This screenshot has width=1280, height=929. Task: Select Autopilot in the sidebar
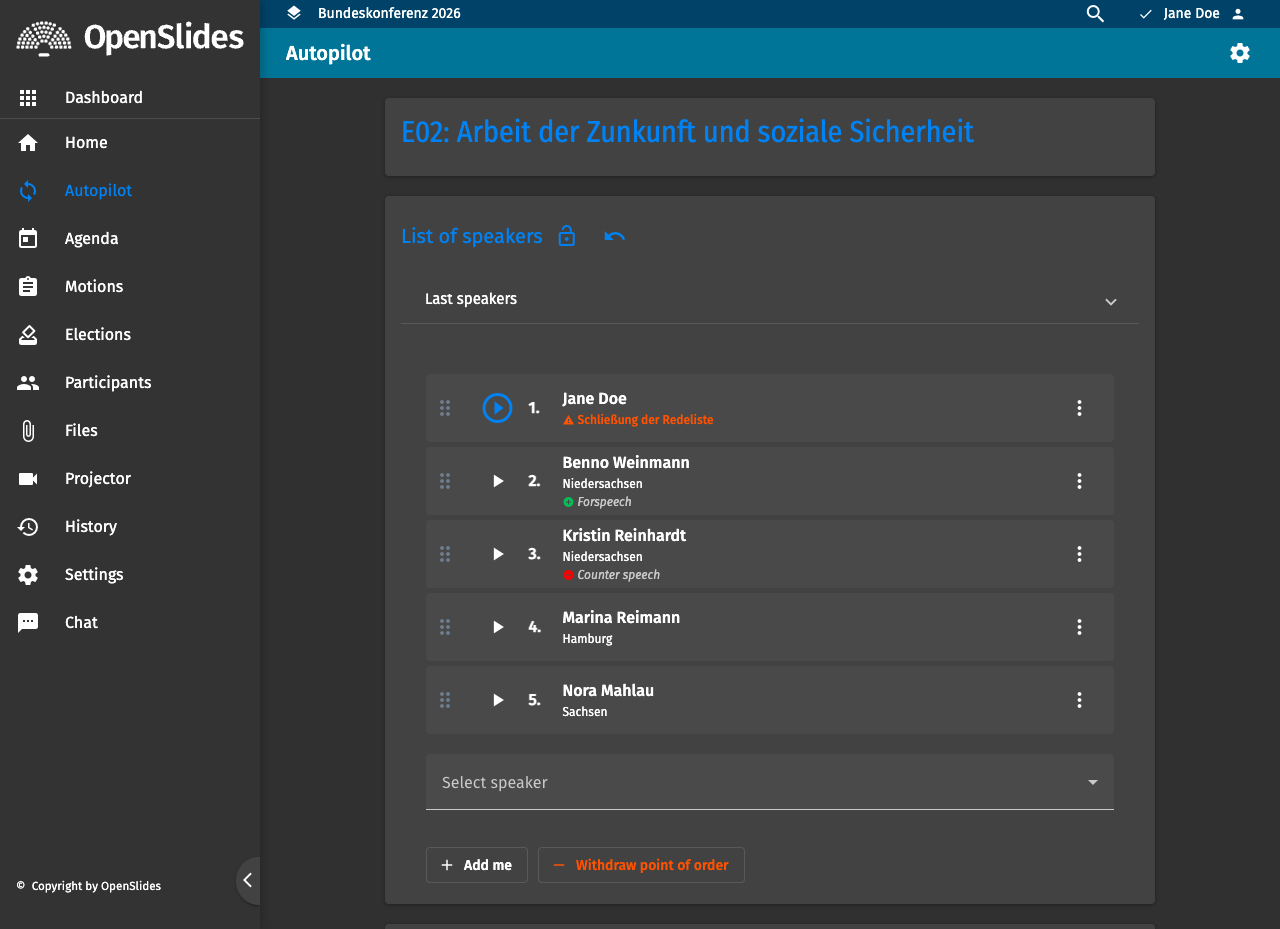coord(130,191)
